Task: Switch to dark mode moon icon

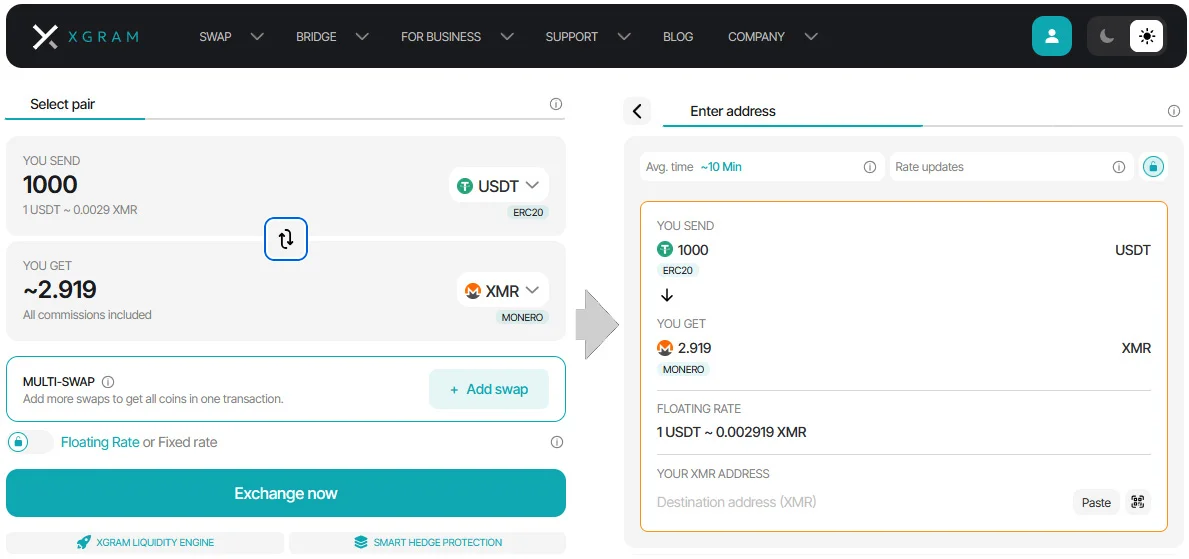Action: (x=1107, y=36)
